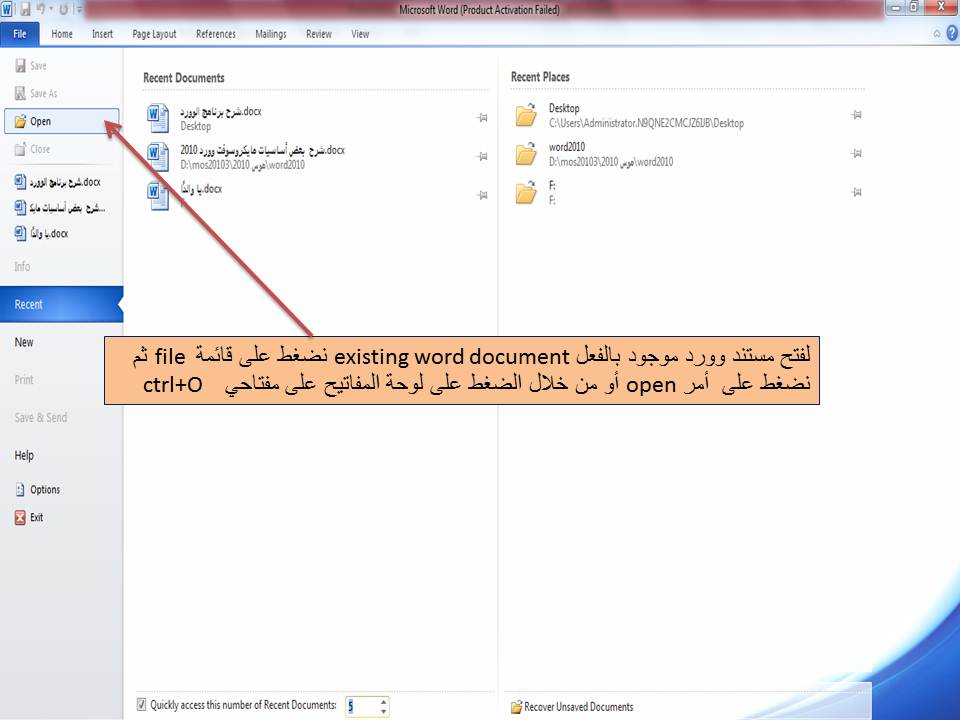Click Save in the backstage menu

pyautogui.click(x=31, y=66)
